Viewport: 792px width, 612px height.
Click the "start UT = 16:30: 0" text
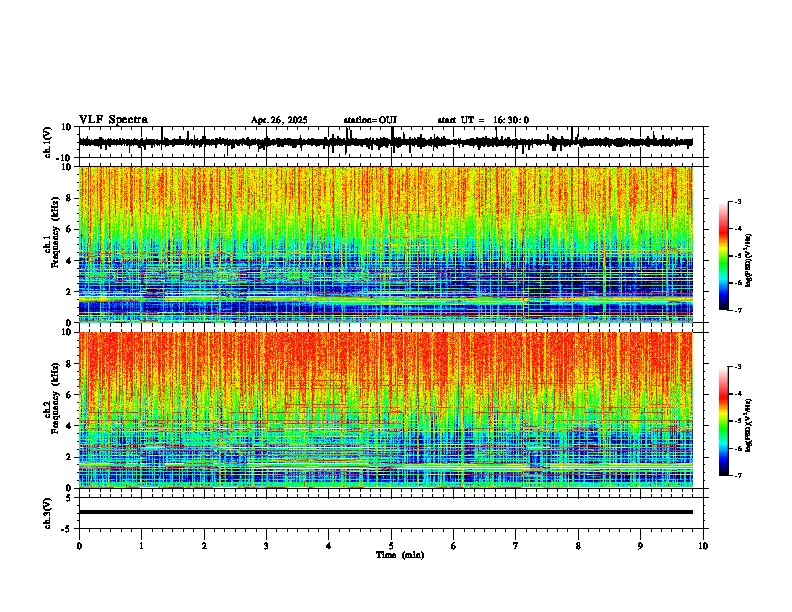483,120
